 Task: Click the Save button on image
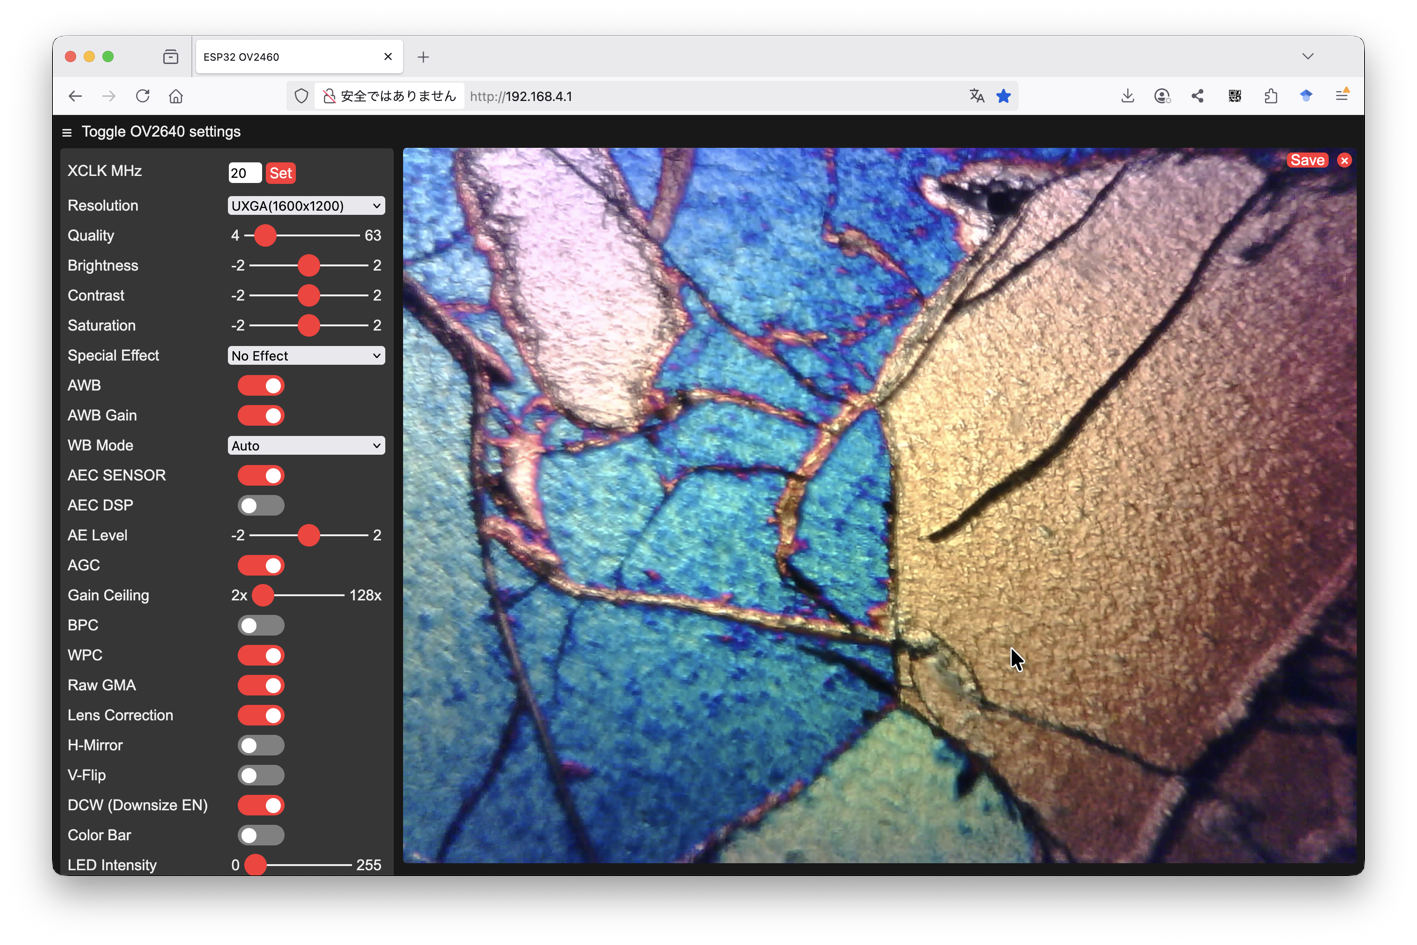[1307, 160]
